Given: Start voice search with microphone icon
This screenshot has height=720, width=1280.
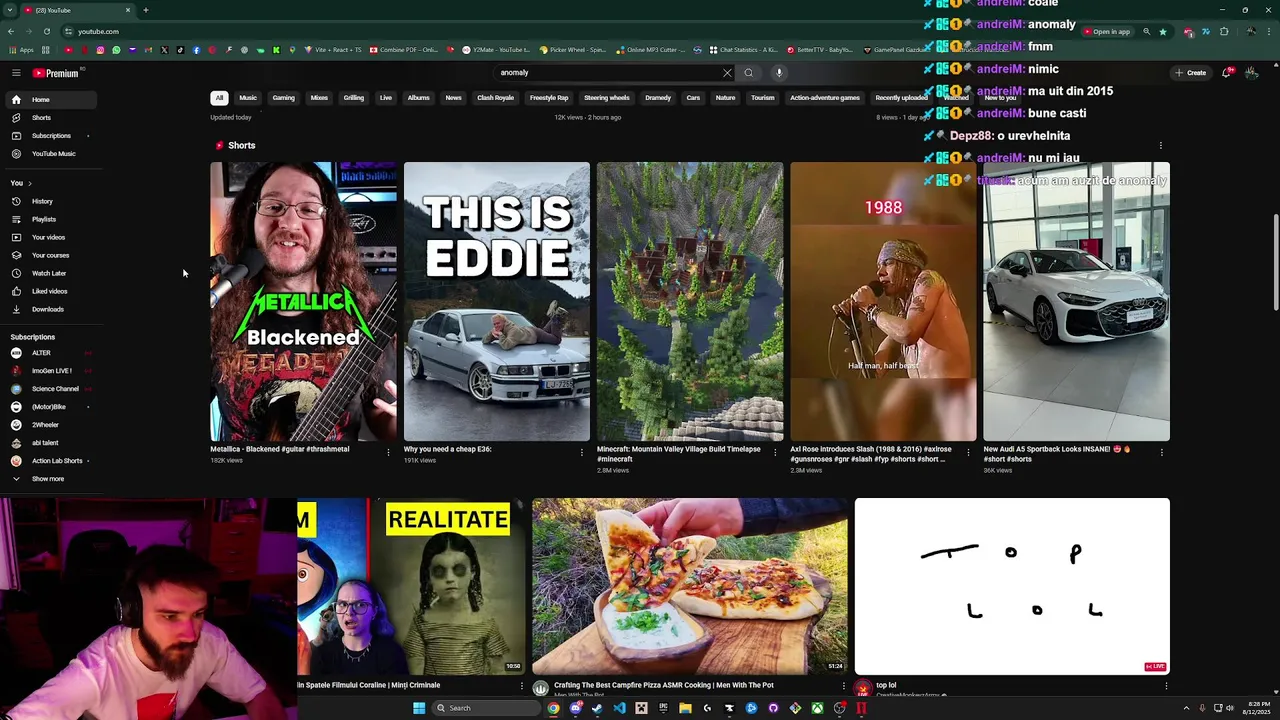Looking at the screenshot, I should pyautogui.click(x=779, y=73).
